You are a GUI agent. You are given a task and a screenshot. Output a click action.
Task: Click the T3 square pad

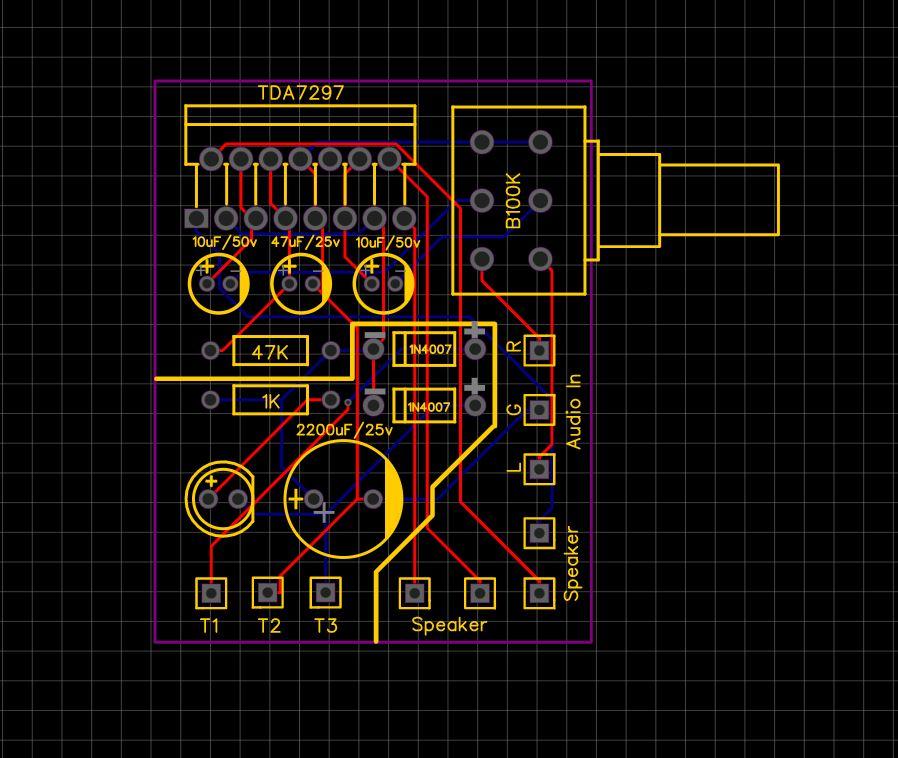pos(325,593)
